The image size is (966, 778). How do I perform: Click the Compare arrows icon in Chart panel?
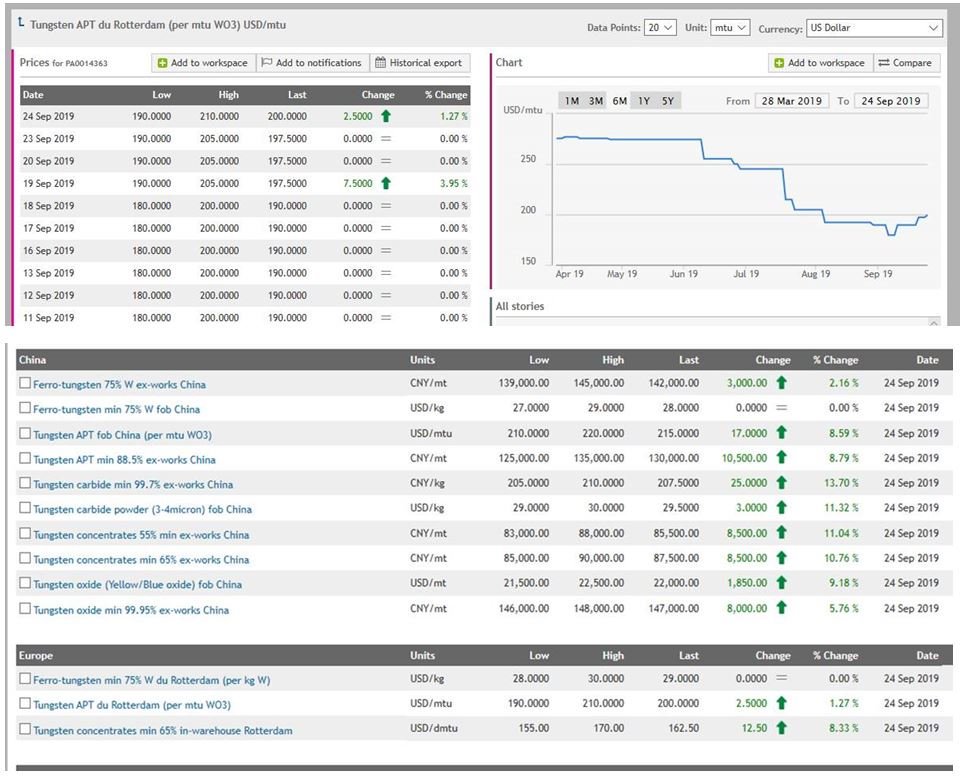[883, 63]
